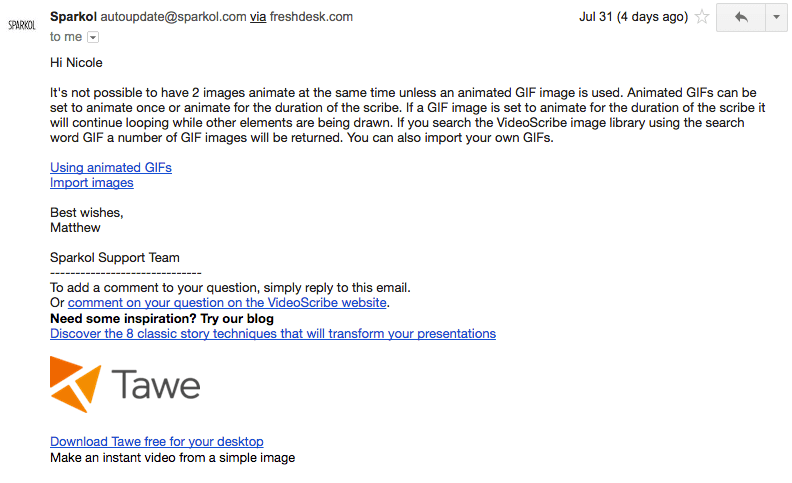Image resolution: width=792 pixels, height=483 pixels.
Task: Click the "Jul 31 (4 days ago)" date
Action: point(633,17)
